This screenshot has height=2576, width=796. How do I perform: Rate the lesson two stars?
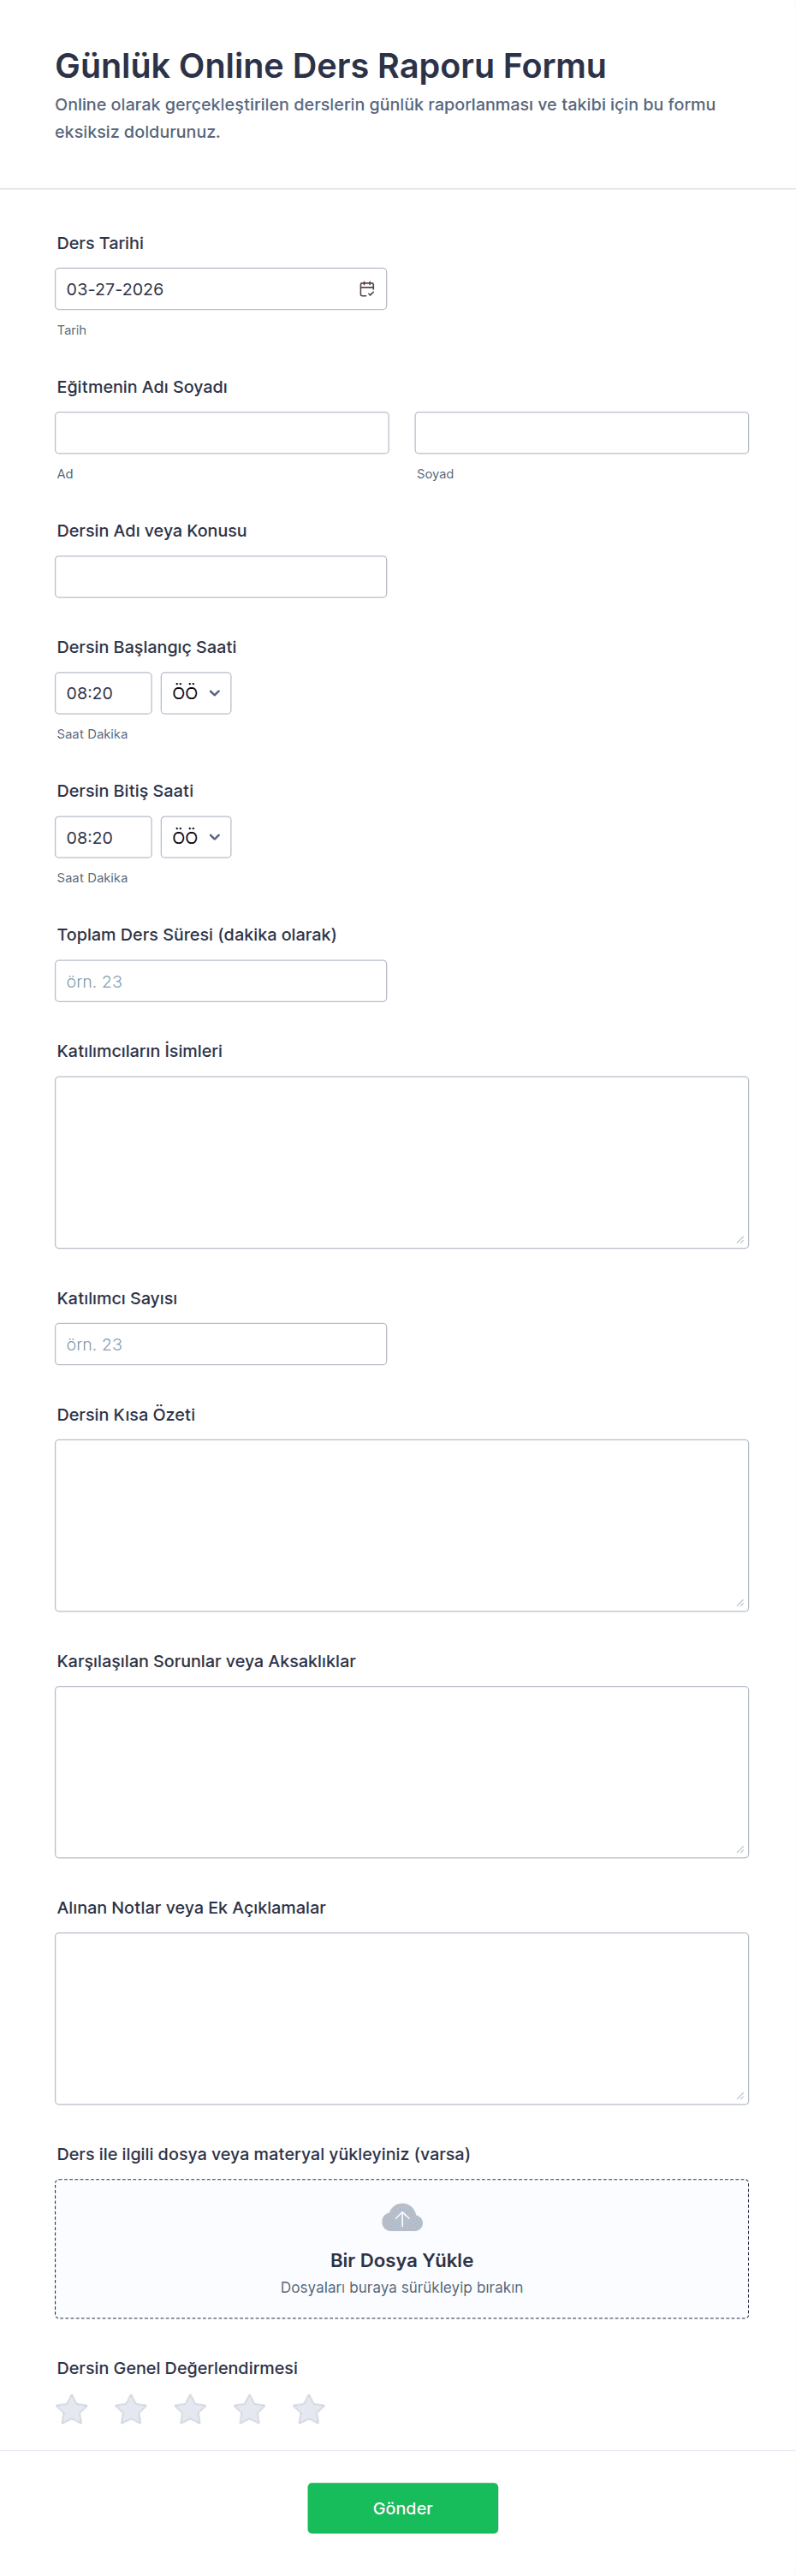(x=131, y=2409)
